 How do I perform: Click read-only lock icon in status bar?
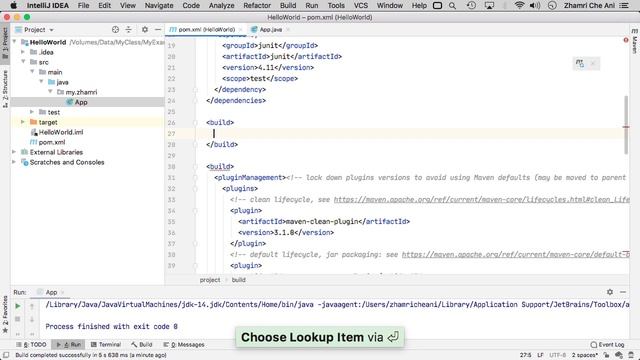(607, 355)
